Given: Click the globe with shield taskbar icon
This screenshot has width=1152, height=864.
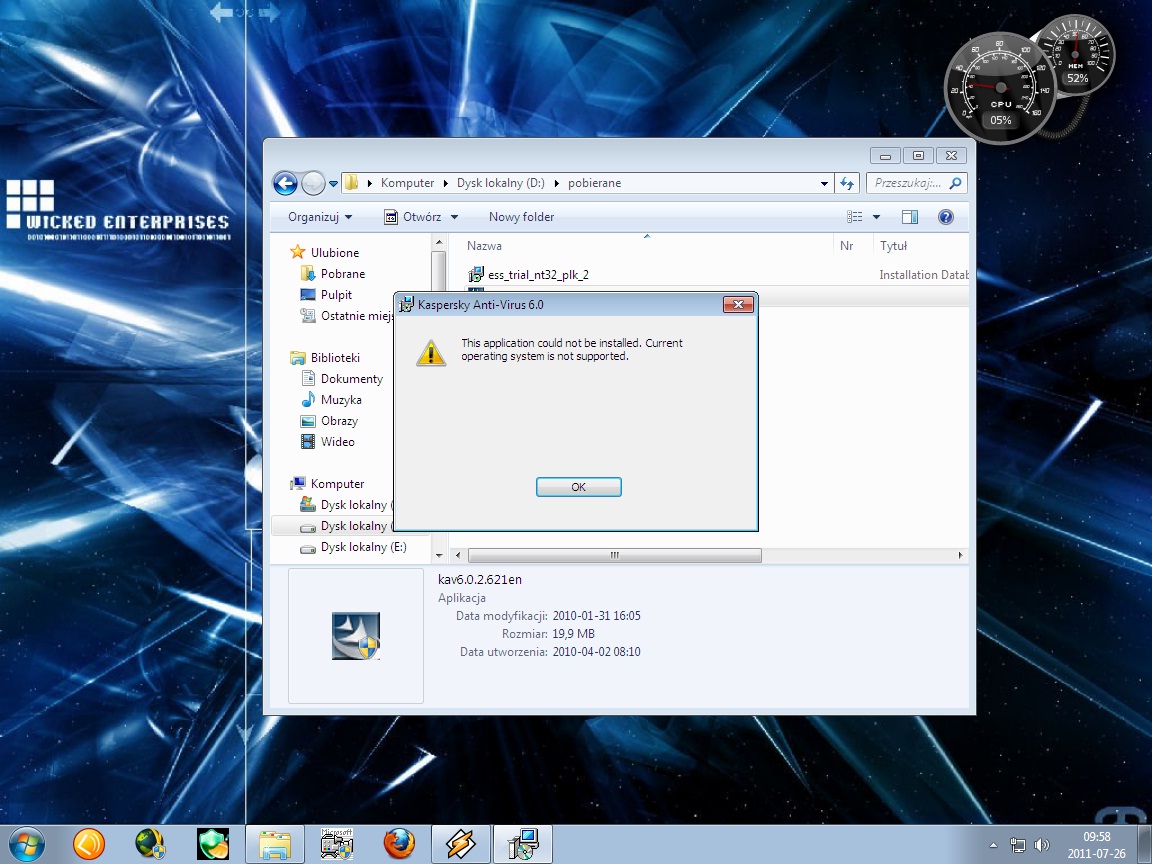Looking at the screenshot, I should click(x=151, y=844).
